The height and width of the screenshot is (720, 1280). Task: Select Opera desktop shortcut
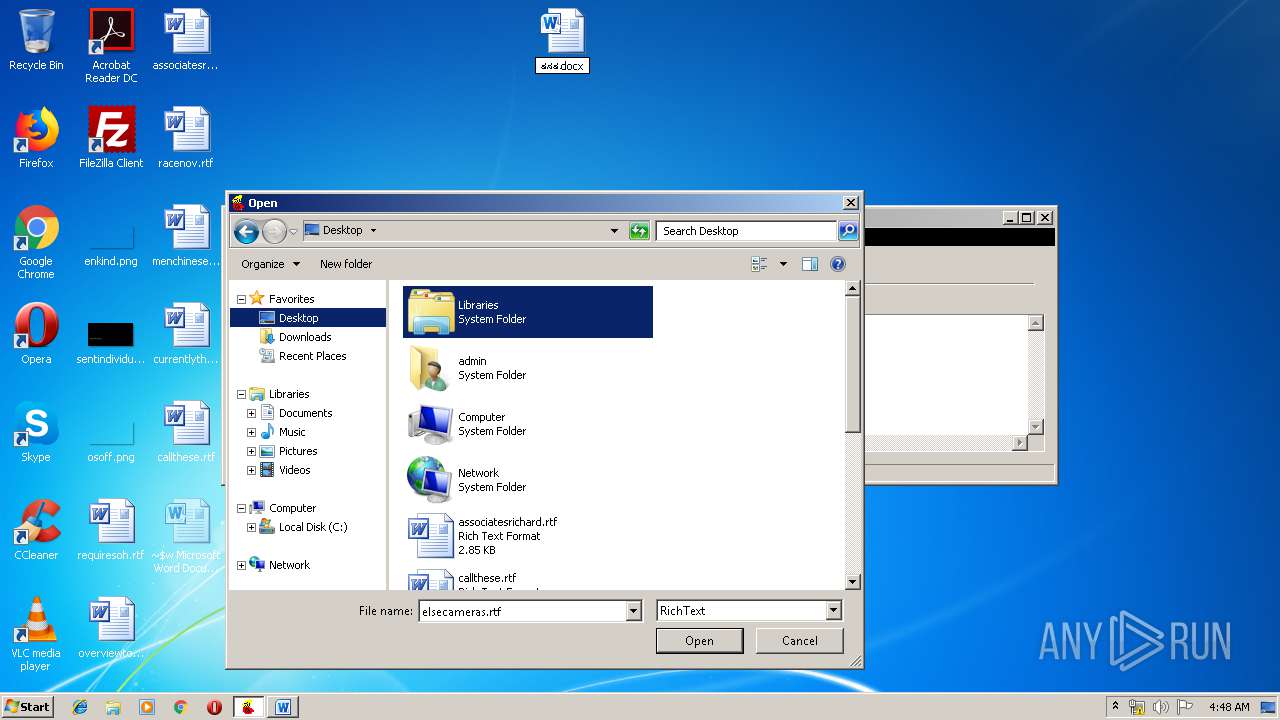(36, 334)
